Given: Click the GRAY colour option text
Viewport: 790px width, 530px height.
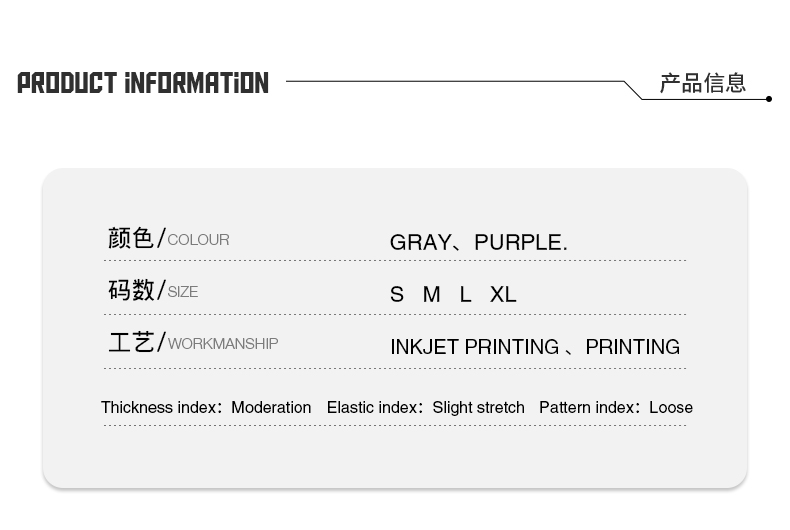Looking at the screenshot, I should coord(421,242).
